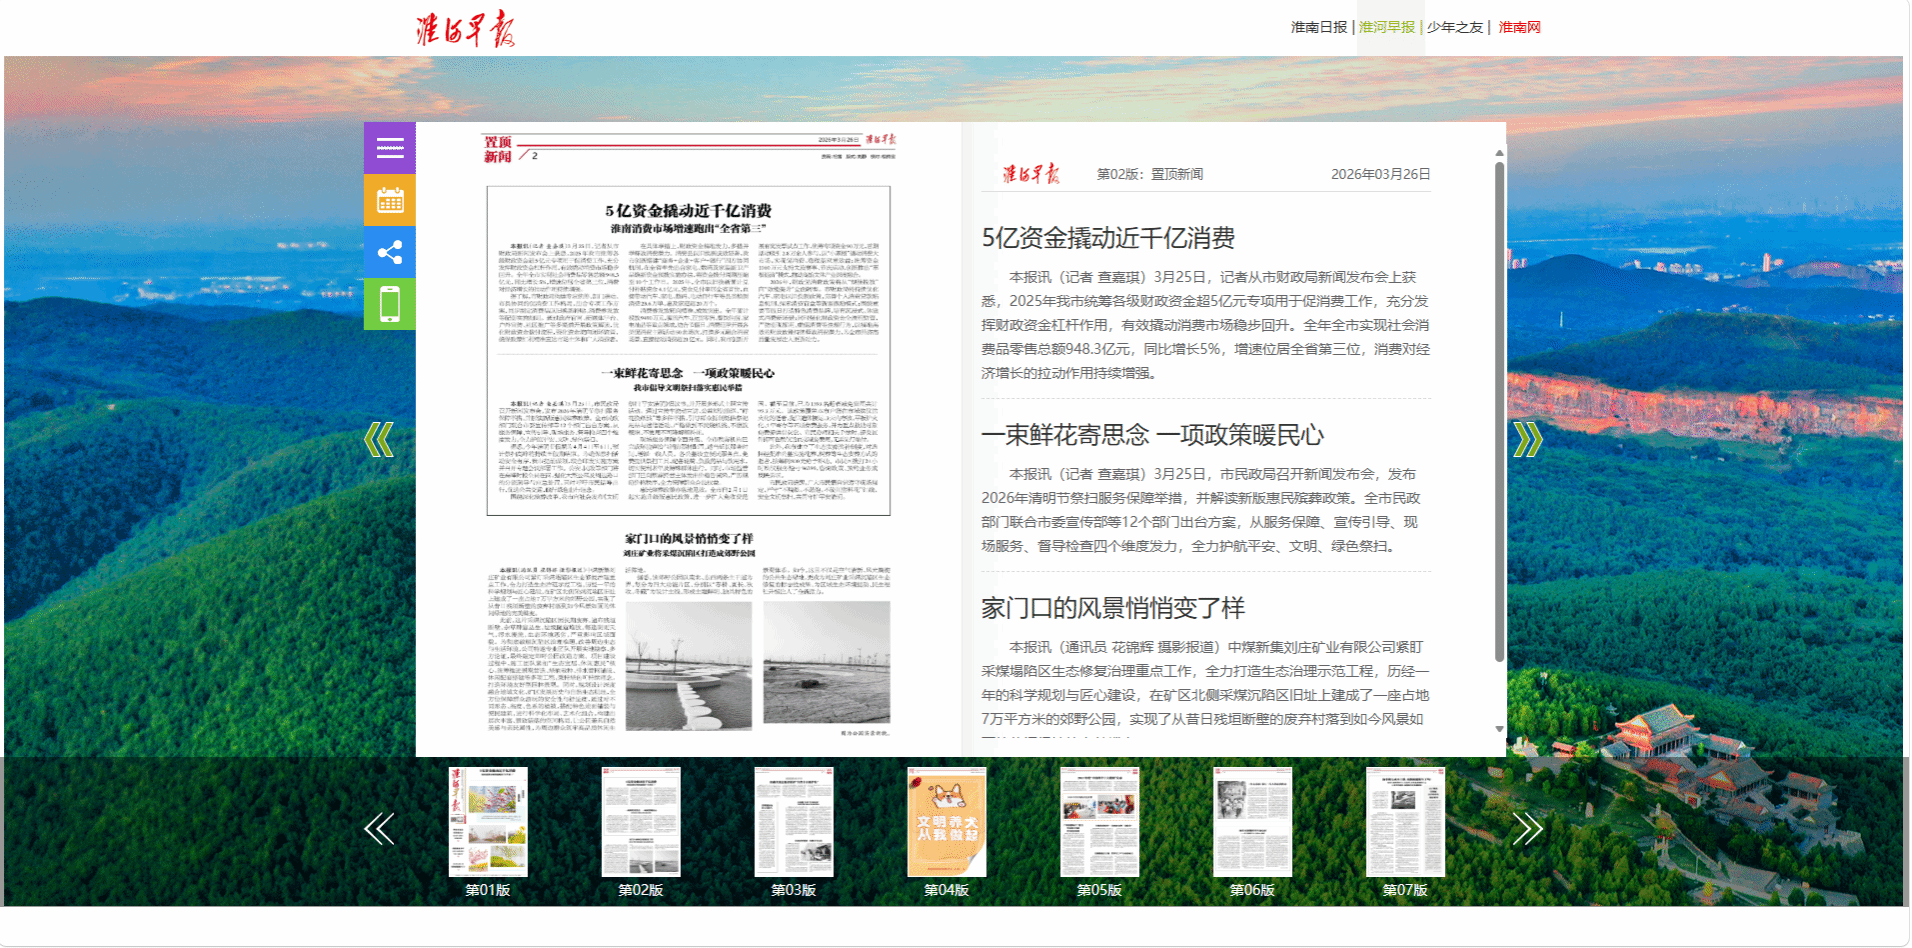This screenshot has height=948, width=1912.
Task: Open the orange calendar date picker icon
Action: (390, 201)
